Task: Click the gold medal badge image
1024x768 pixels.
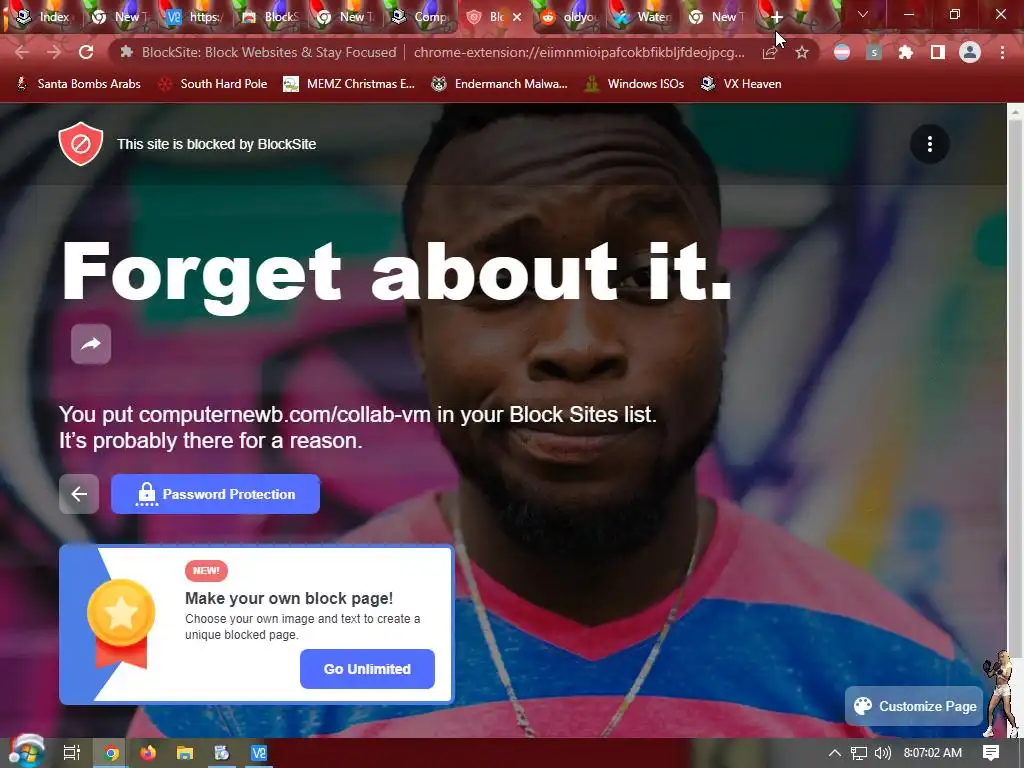Action: pyautogui.click(x=121, y=624)
